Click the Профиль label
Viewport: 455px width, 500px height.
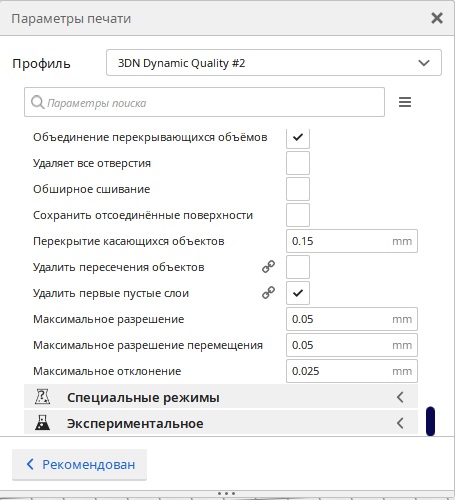[x=41, y=63]
